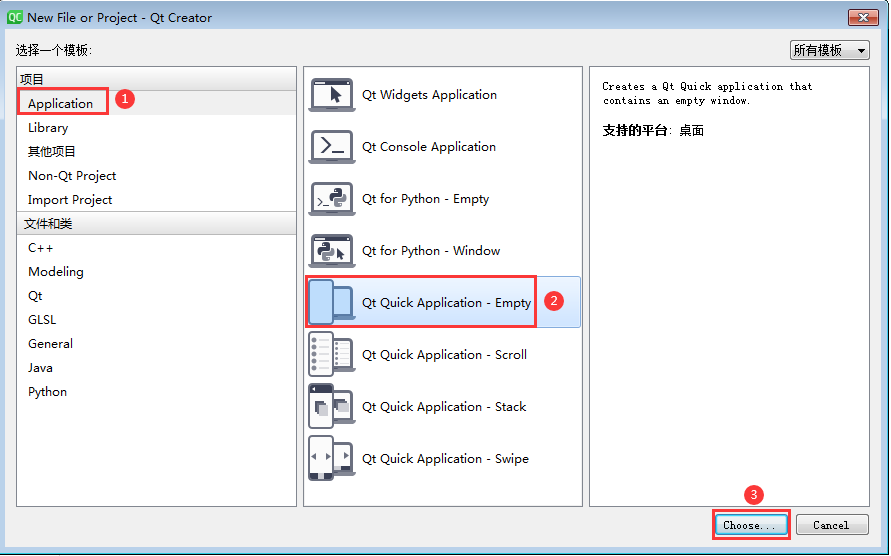Click the Qt Quick Application - Scroll label
The width and height of the screenshot is (891, 556).
click(444, 355)
